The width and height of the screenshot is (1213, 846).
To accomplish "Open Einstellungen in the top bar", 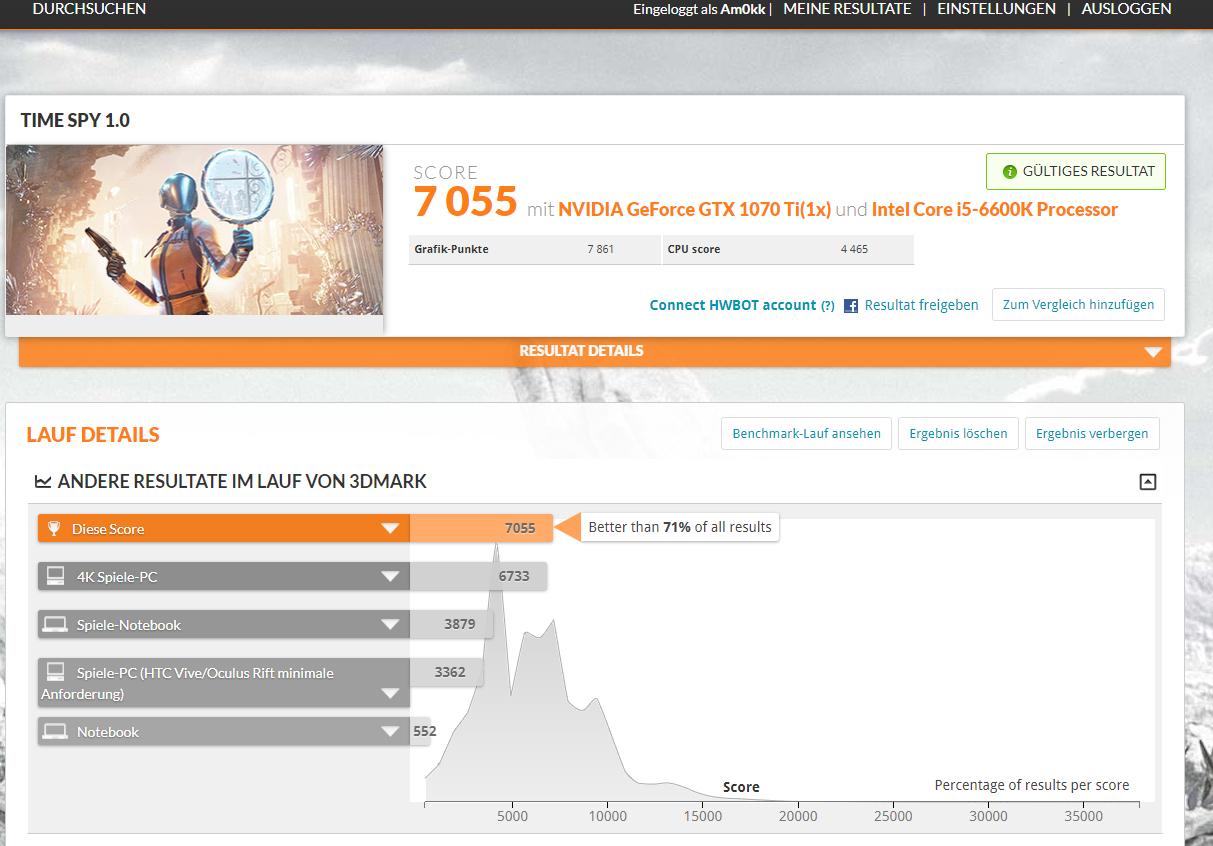I will point(996,9).
